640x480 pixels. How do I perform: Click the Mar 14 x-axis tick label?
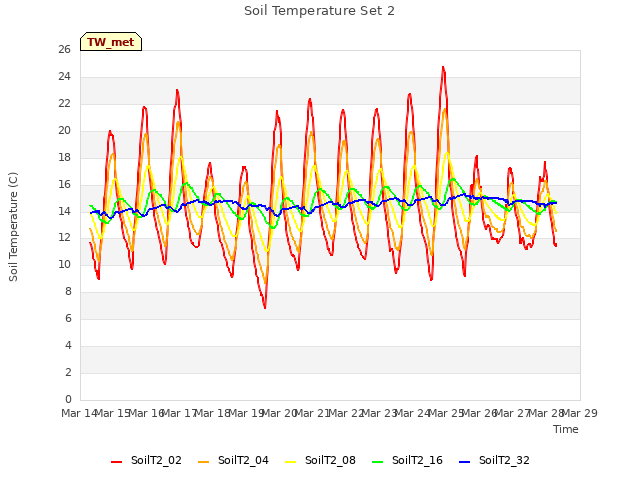point(79,413)
